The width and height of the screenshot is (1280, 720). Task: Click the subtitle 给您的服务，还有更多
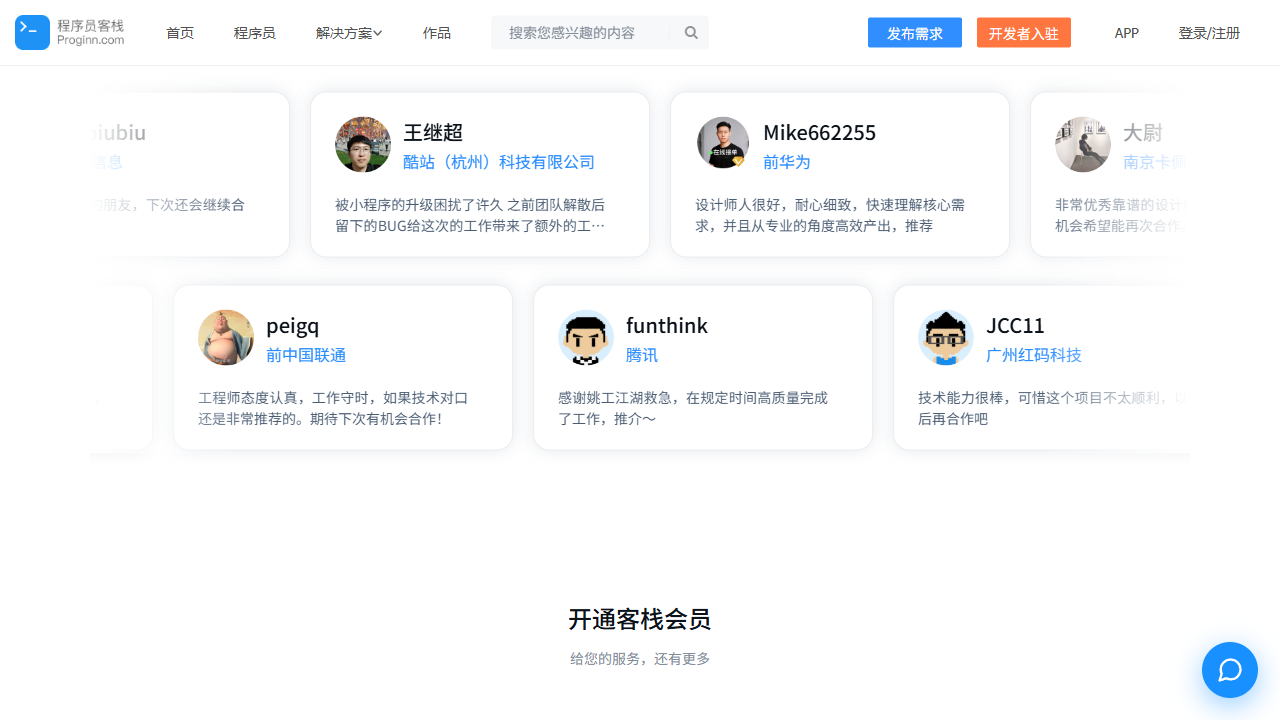640,659
